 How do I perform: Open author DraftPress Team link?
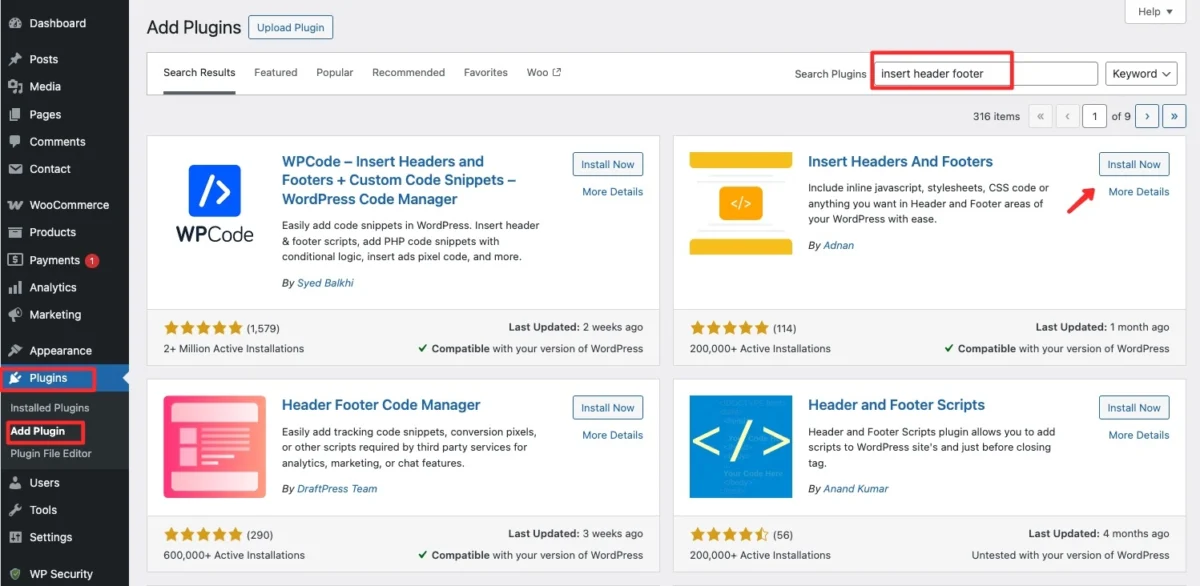(337, 489)
